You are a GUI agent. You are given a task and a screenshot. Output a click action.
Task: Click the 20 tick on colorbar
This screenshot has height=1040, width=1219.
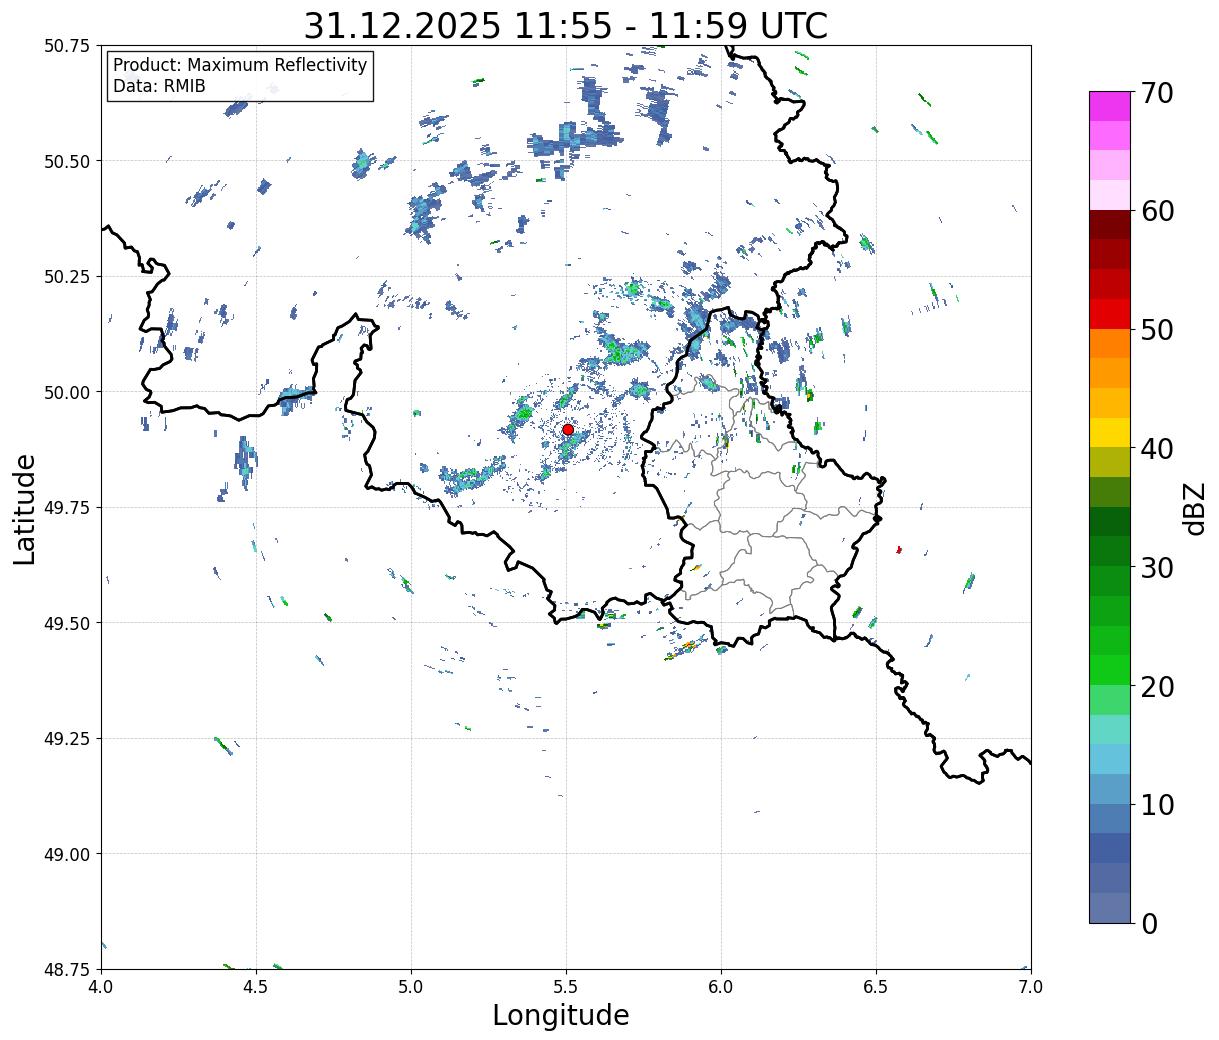[x=1157, y=686]
